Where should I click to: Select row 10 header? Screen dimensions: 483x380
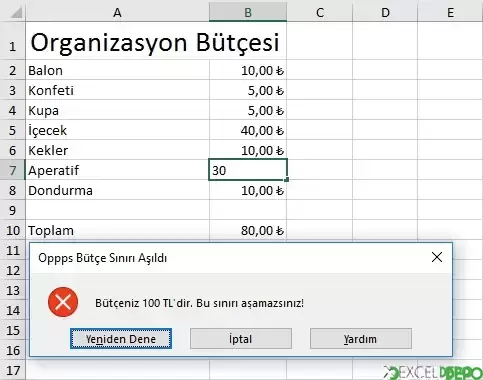click(x=13, y=230)
